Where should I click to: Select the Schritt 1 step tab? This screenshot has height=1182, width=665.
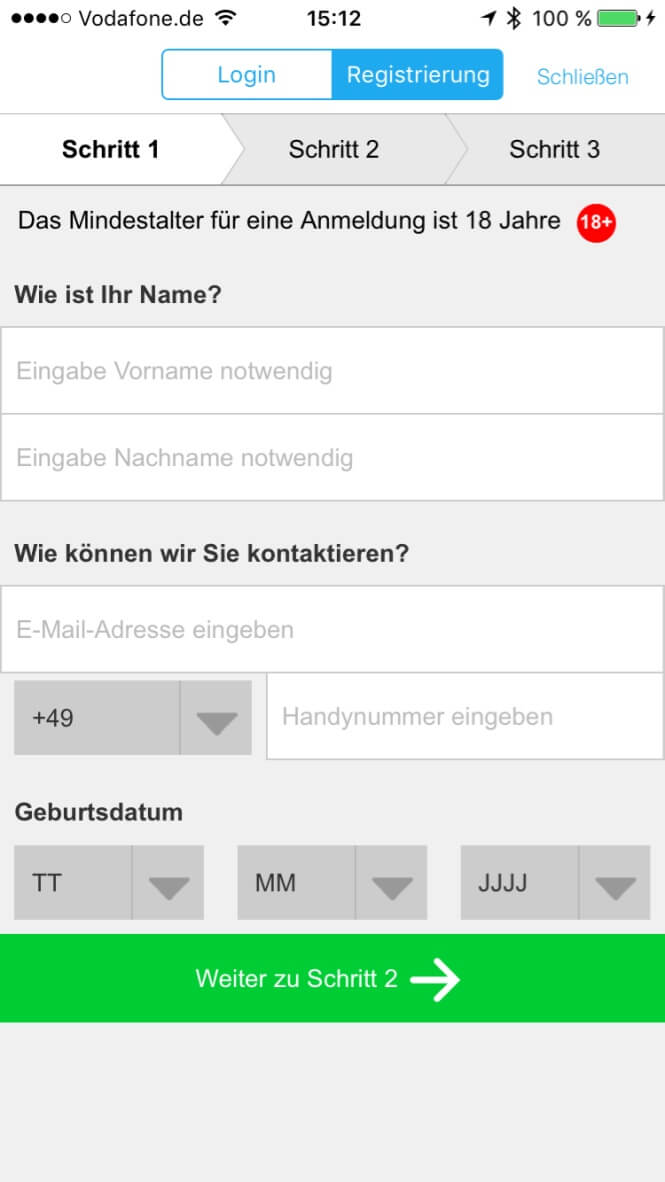[x=111, y=149]
